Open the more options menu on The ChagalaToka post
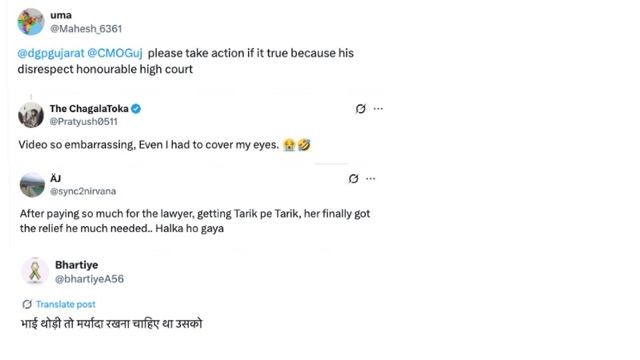The height and width of the screenshot is (360, 640). [x=378, y=109]
